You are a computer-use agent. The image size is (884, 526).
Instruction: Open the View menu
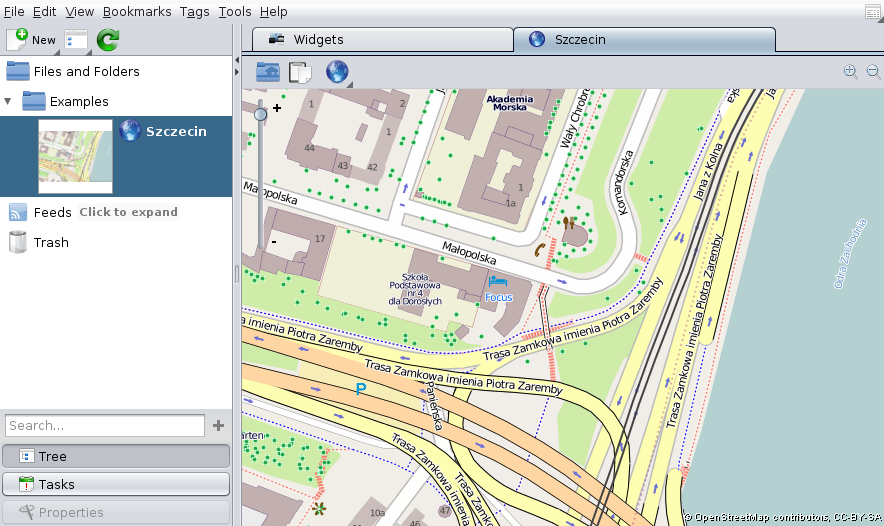(79, 11)
